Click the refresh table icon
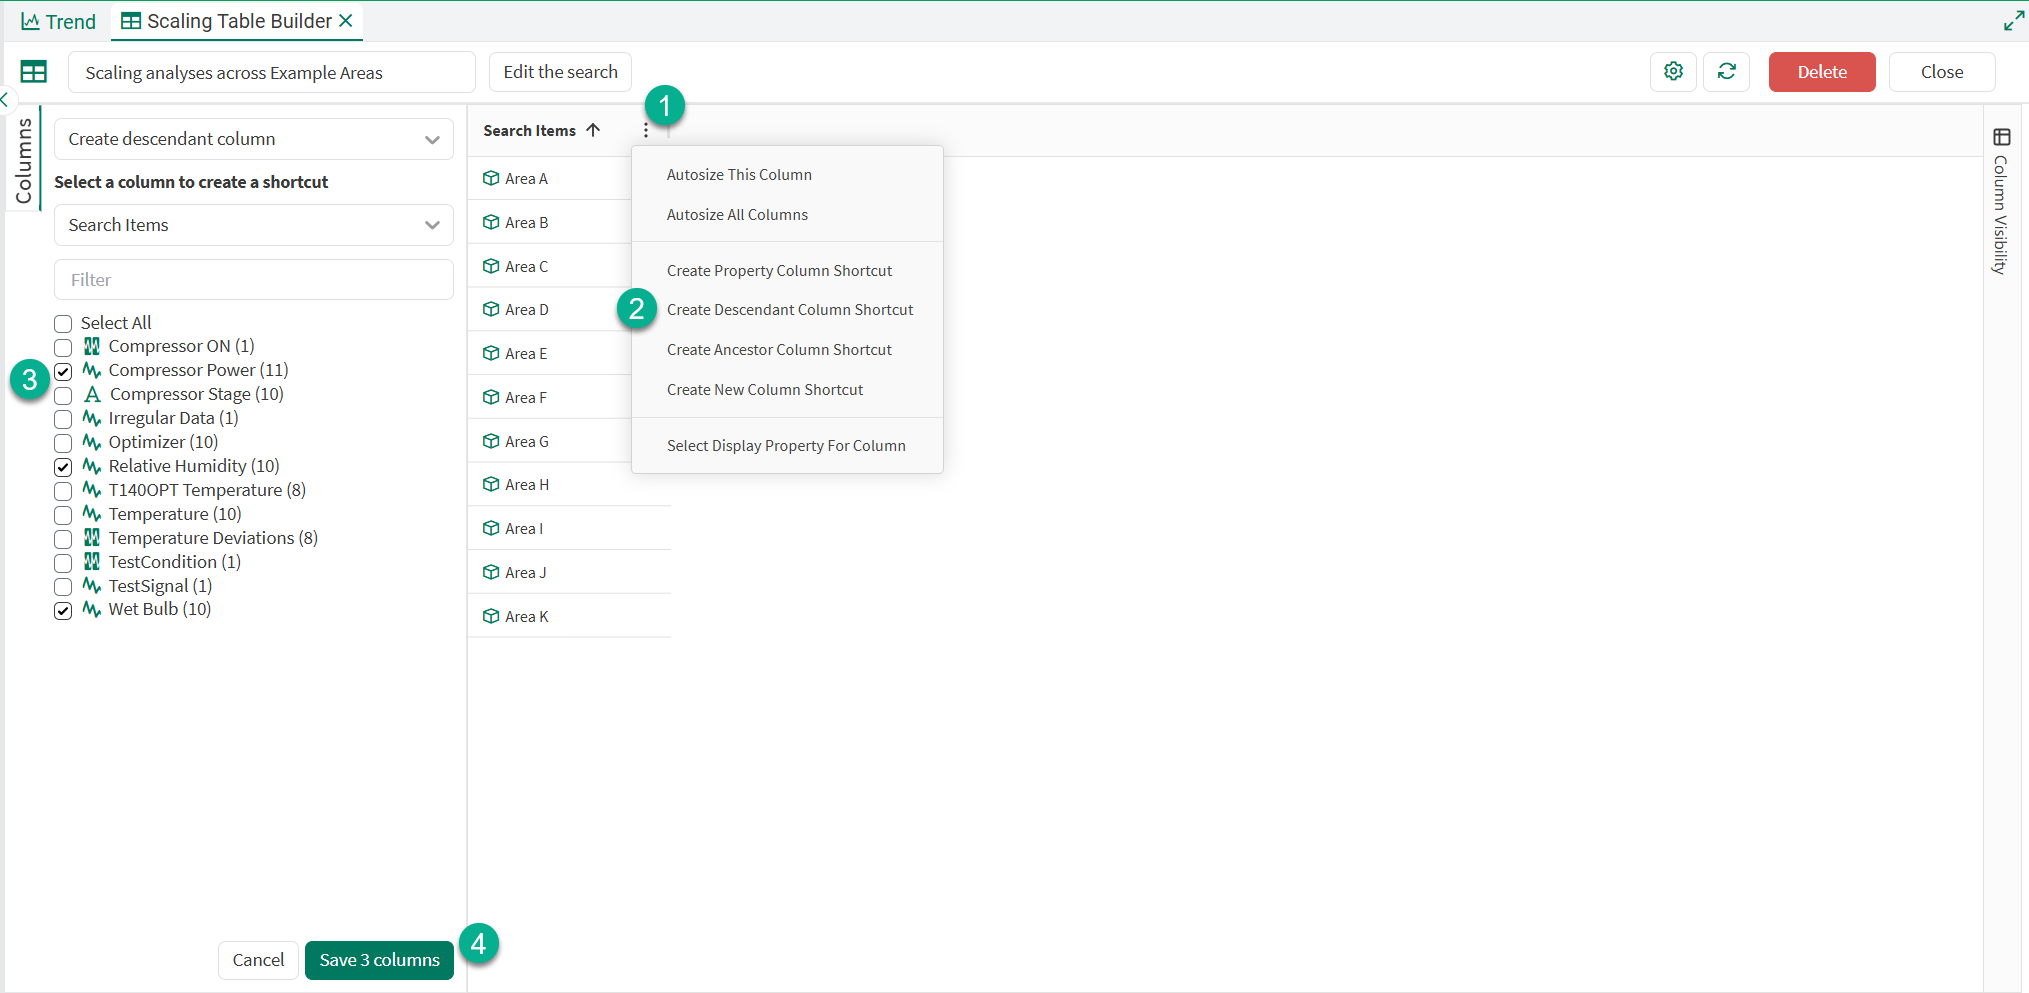The image size is (2029, 993). pyautogui.click(x=1726, y=71)
